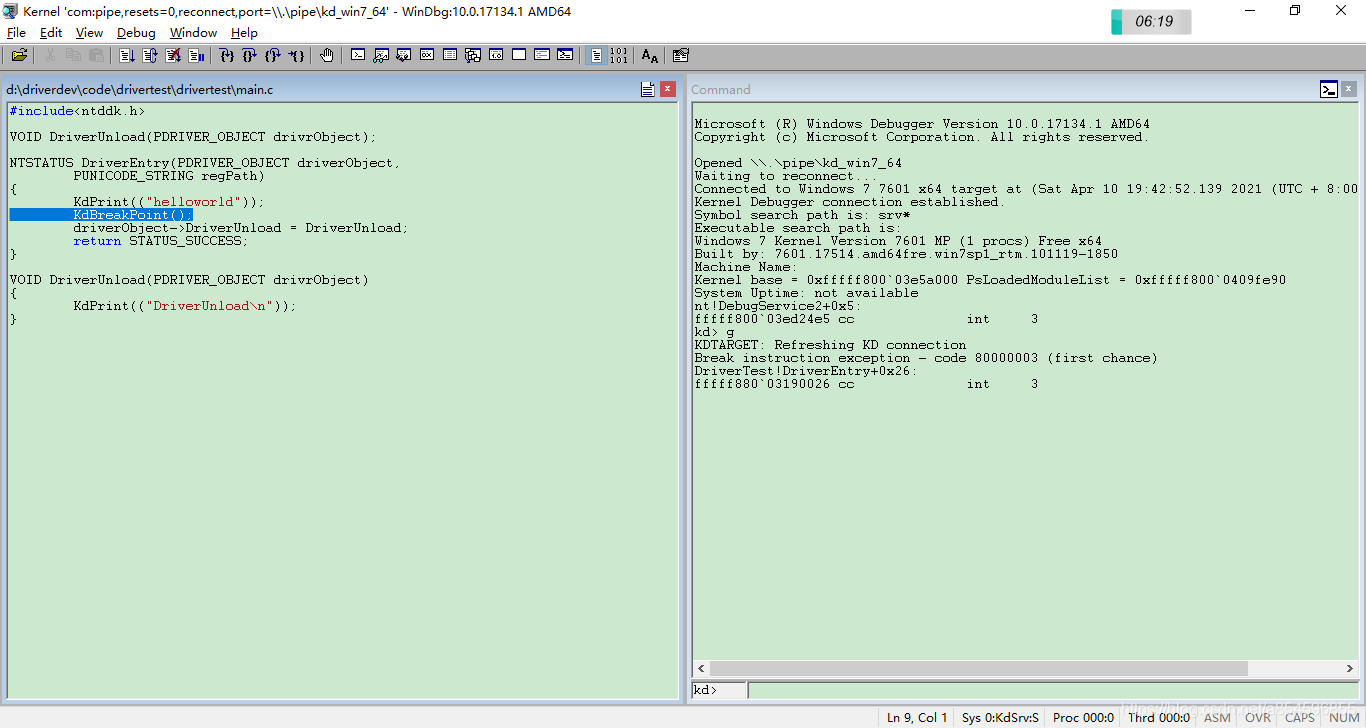Click 'Thrd 000:0' status bar entry
1366x728 pixels.
[1158, 718]
